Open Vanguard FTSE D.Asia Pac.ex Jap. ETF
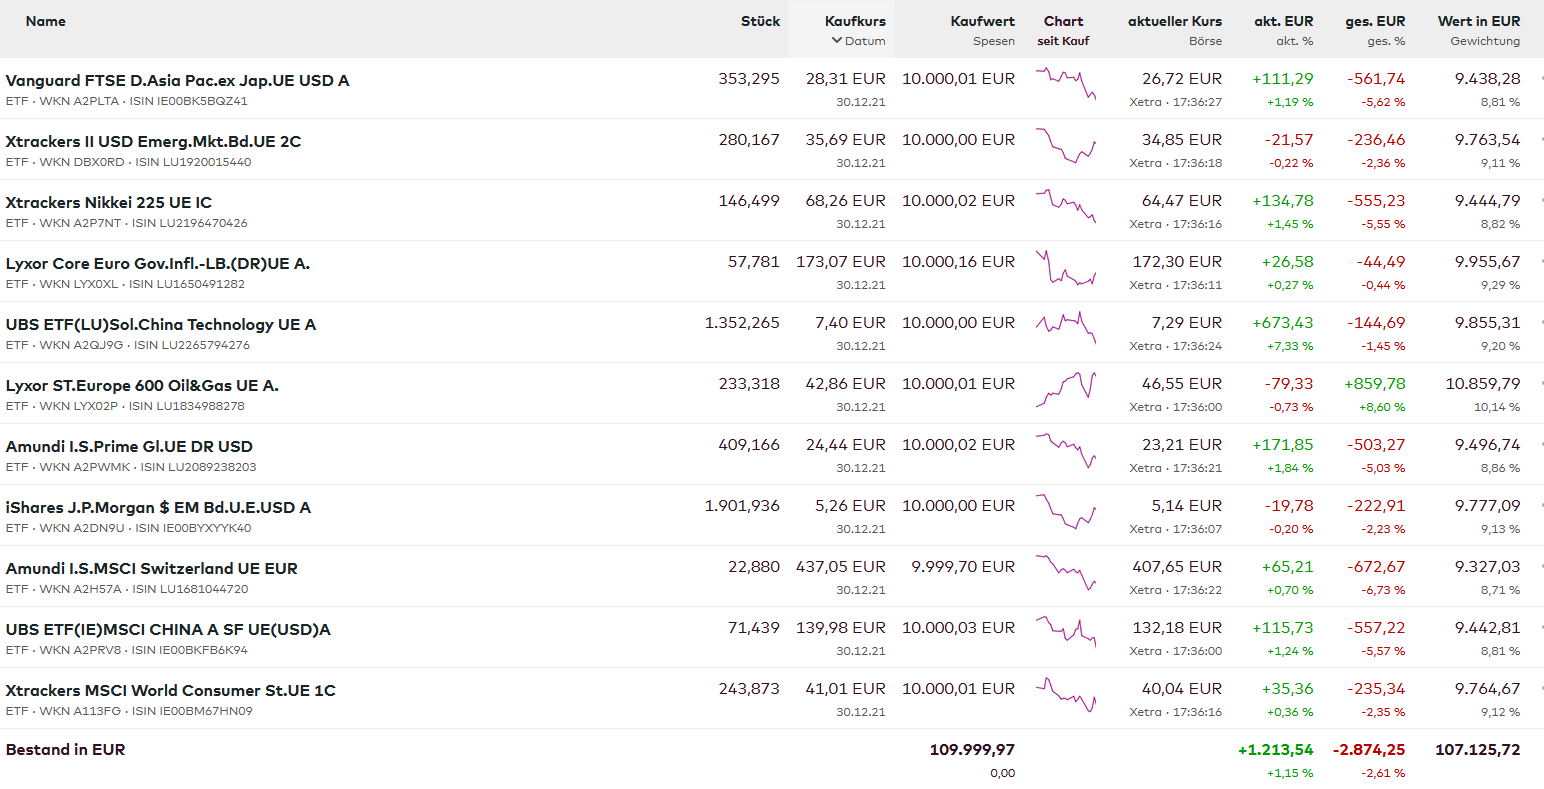 point(177,81)
